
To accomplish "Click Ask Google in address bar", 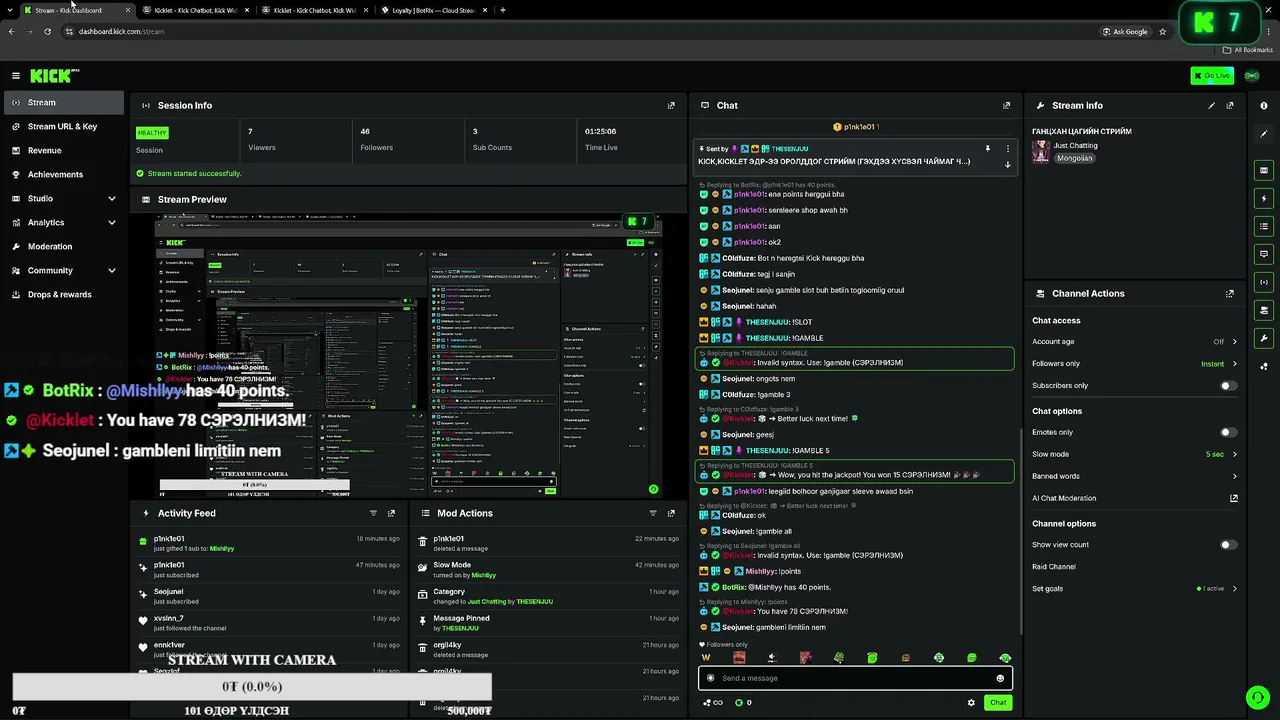I will tap(1125, 31).
